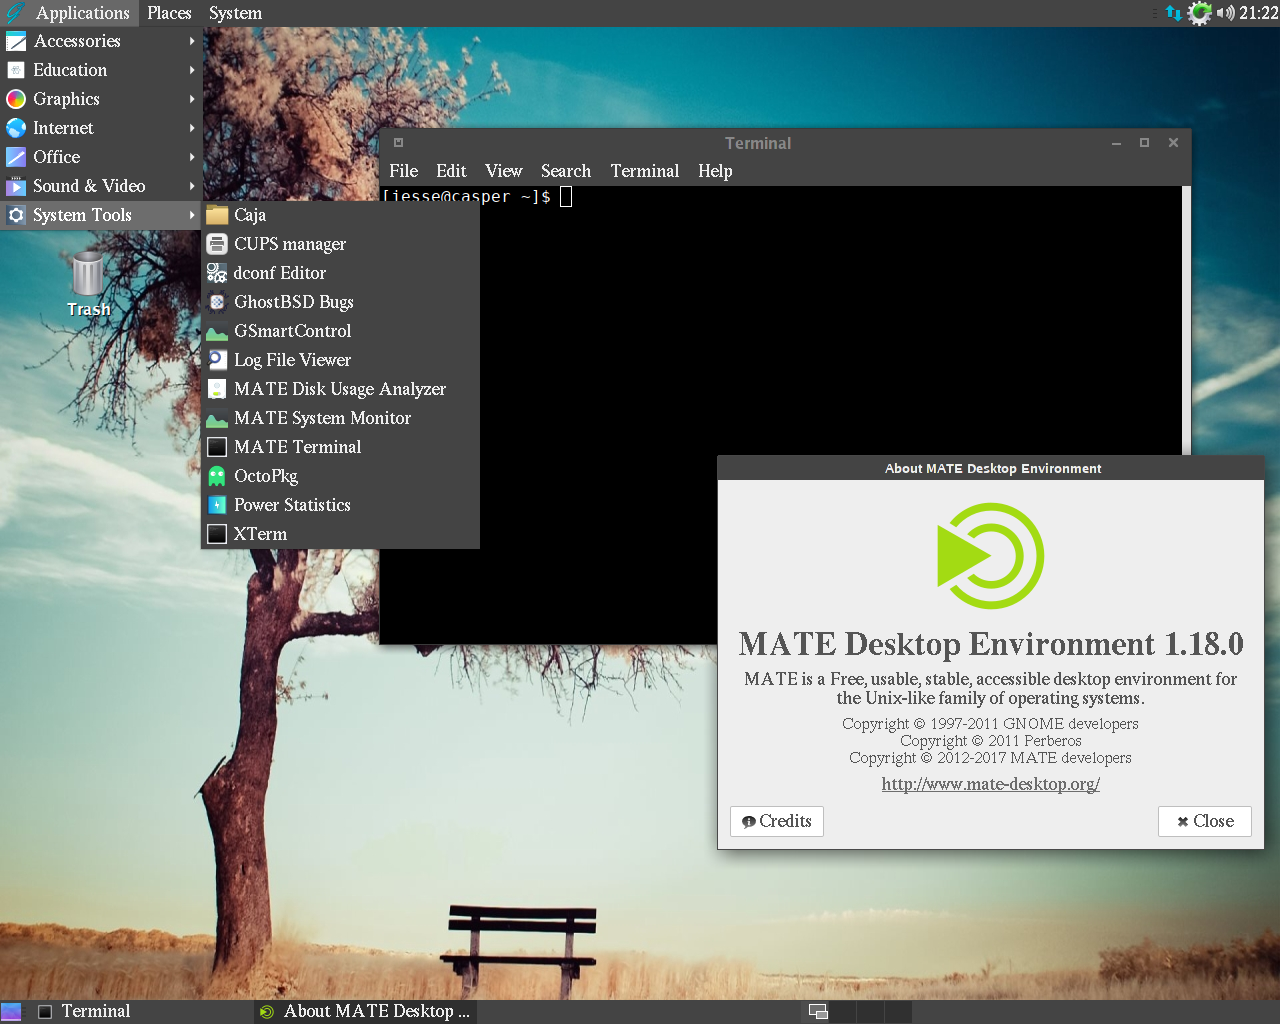
Task: Click the show desktop icon in the bottom panel
Action: pos(11,1011)
